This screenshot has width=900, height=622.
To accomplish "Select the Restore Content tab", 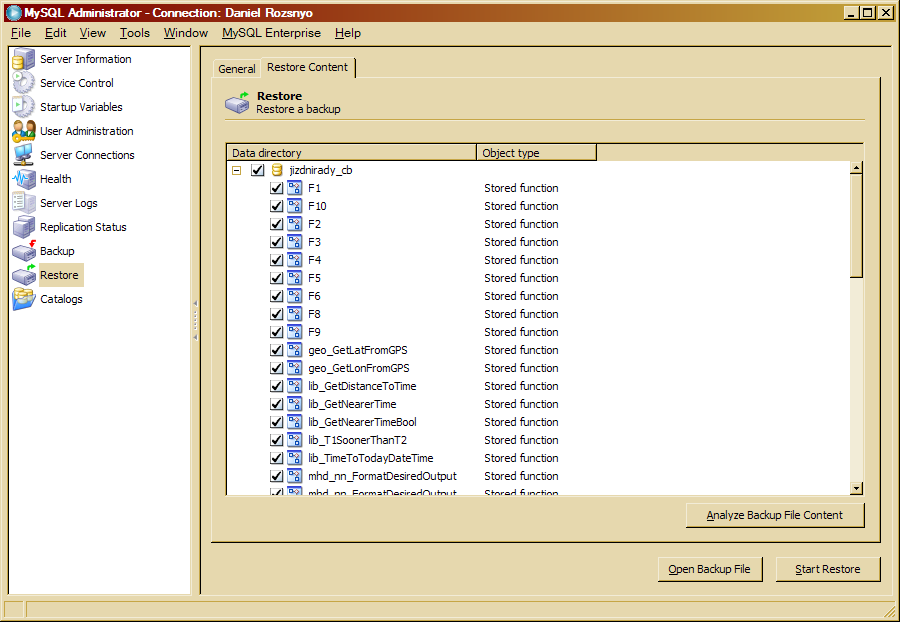I will point(308,67).
